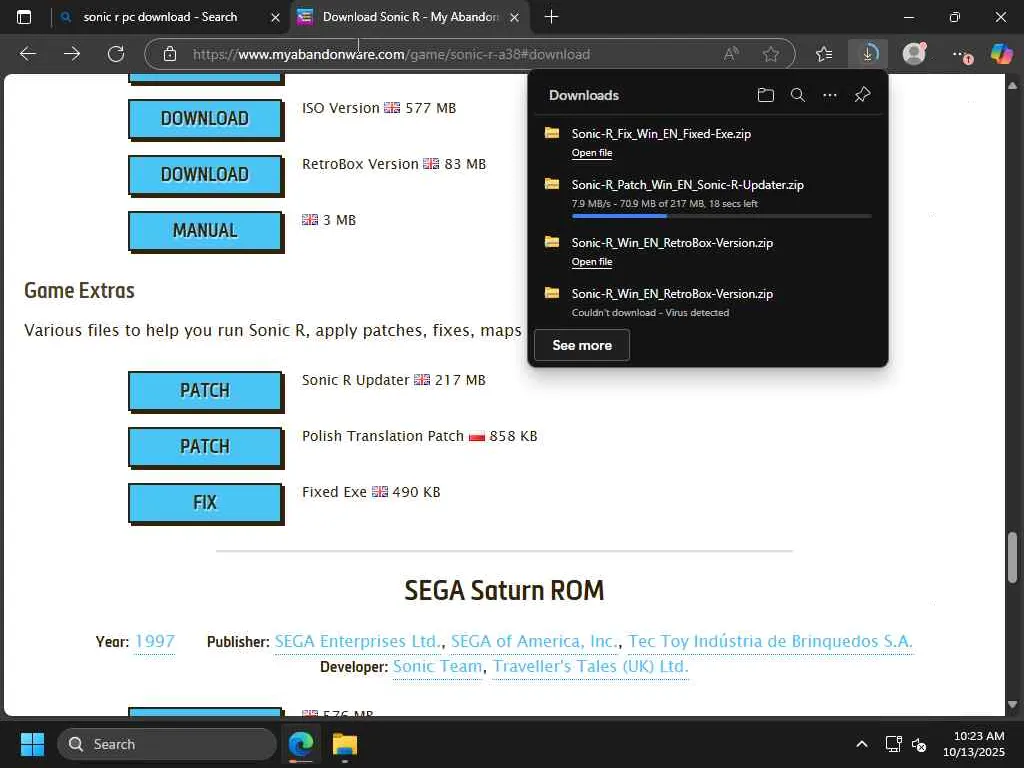1024x768 pixels.
Task: Open Traveller's Tales (UK) Ltd. link
Action: [x=590, y=666]
